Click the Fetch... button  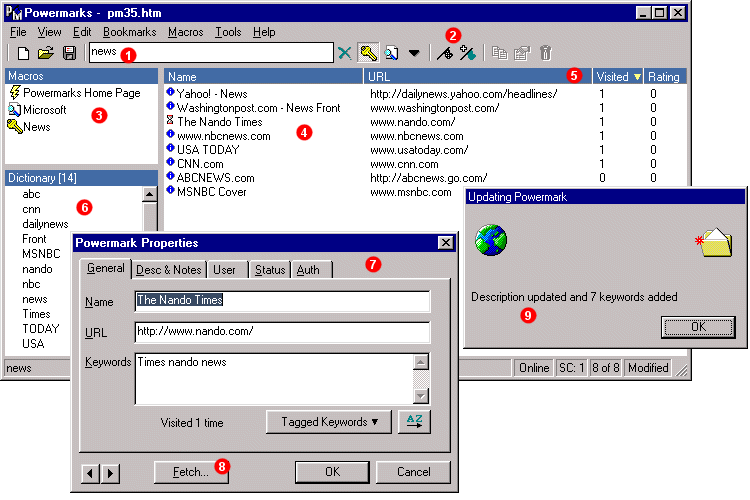(191, 472)
